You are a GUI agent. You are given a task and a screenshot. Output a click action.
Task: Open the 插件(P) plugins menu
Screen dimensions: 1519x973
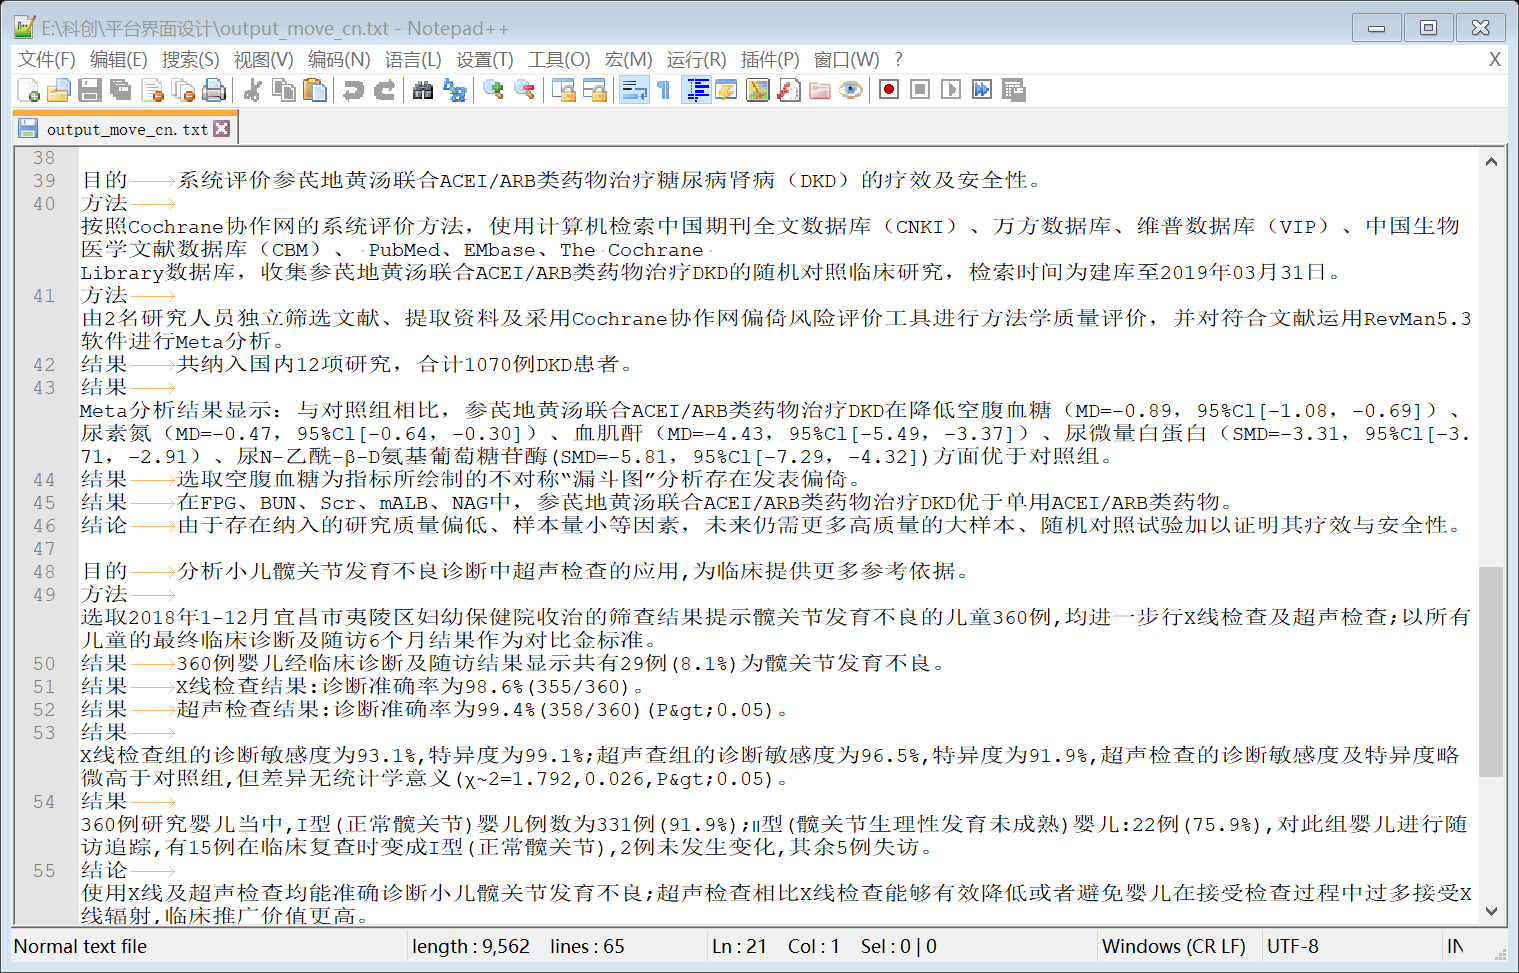coord(769,60)
